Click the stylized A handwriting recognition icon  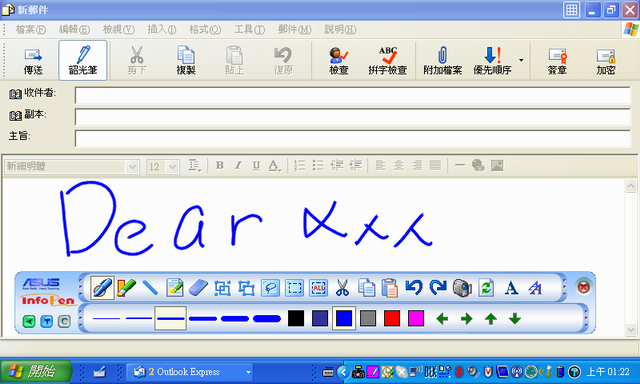[x=535, y=288]
